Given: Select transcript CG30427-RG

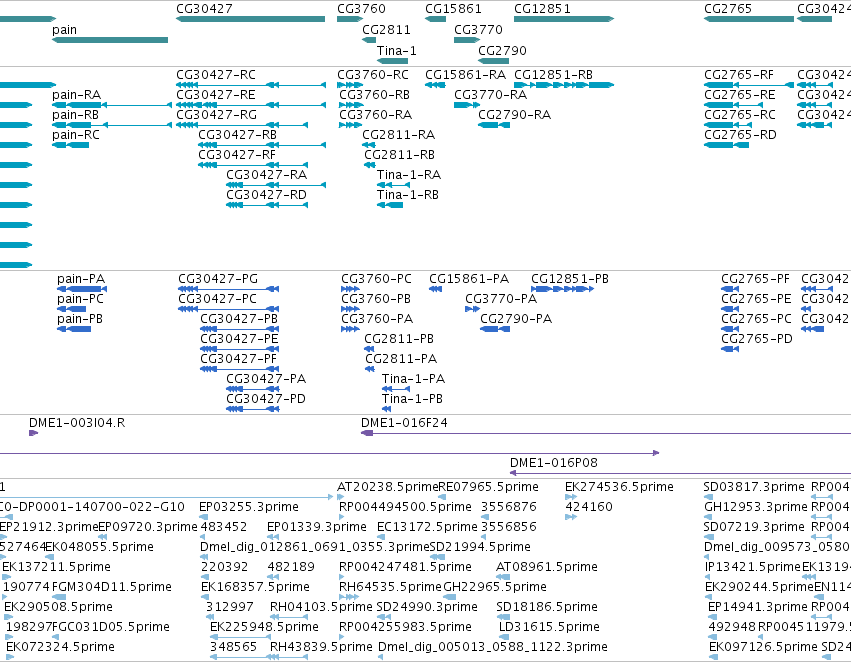Looking at the screenshot, I should pyautogui.click(x=242, y=125).
